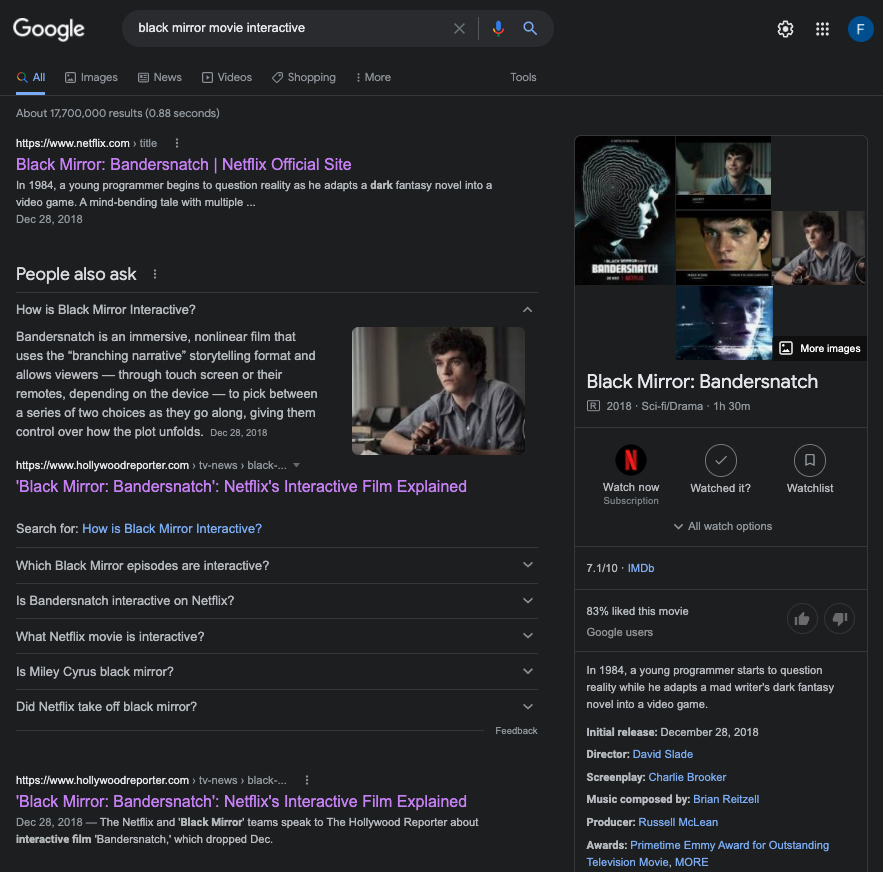Click the thumbs down dislike button
This screenshot has width=883, height=872.
[x=839, y=619]
